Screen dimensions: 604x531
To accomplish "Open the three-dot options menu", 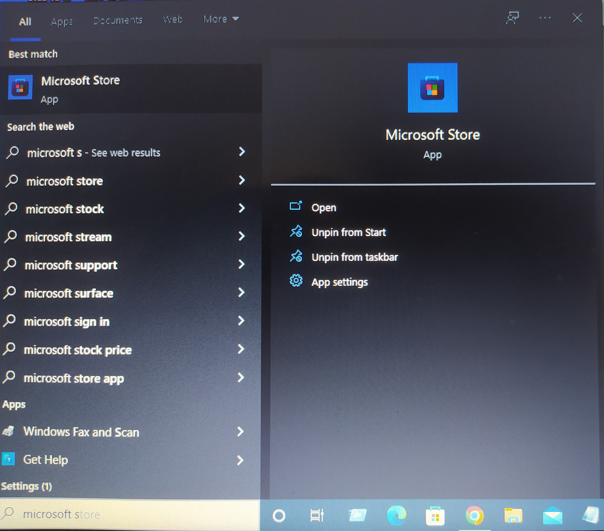I will coord(545,18).
